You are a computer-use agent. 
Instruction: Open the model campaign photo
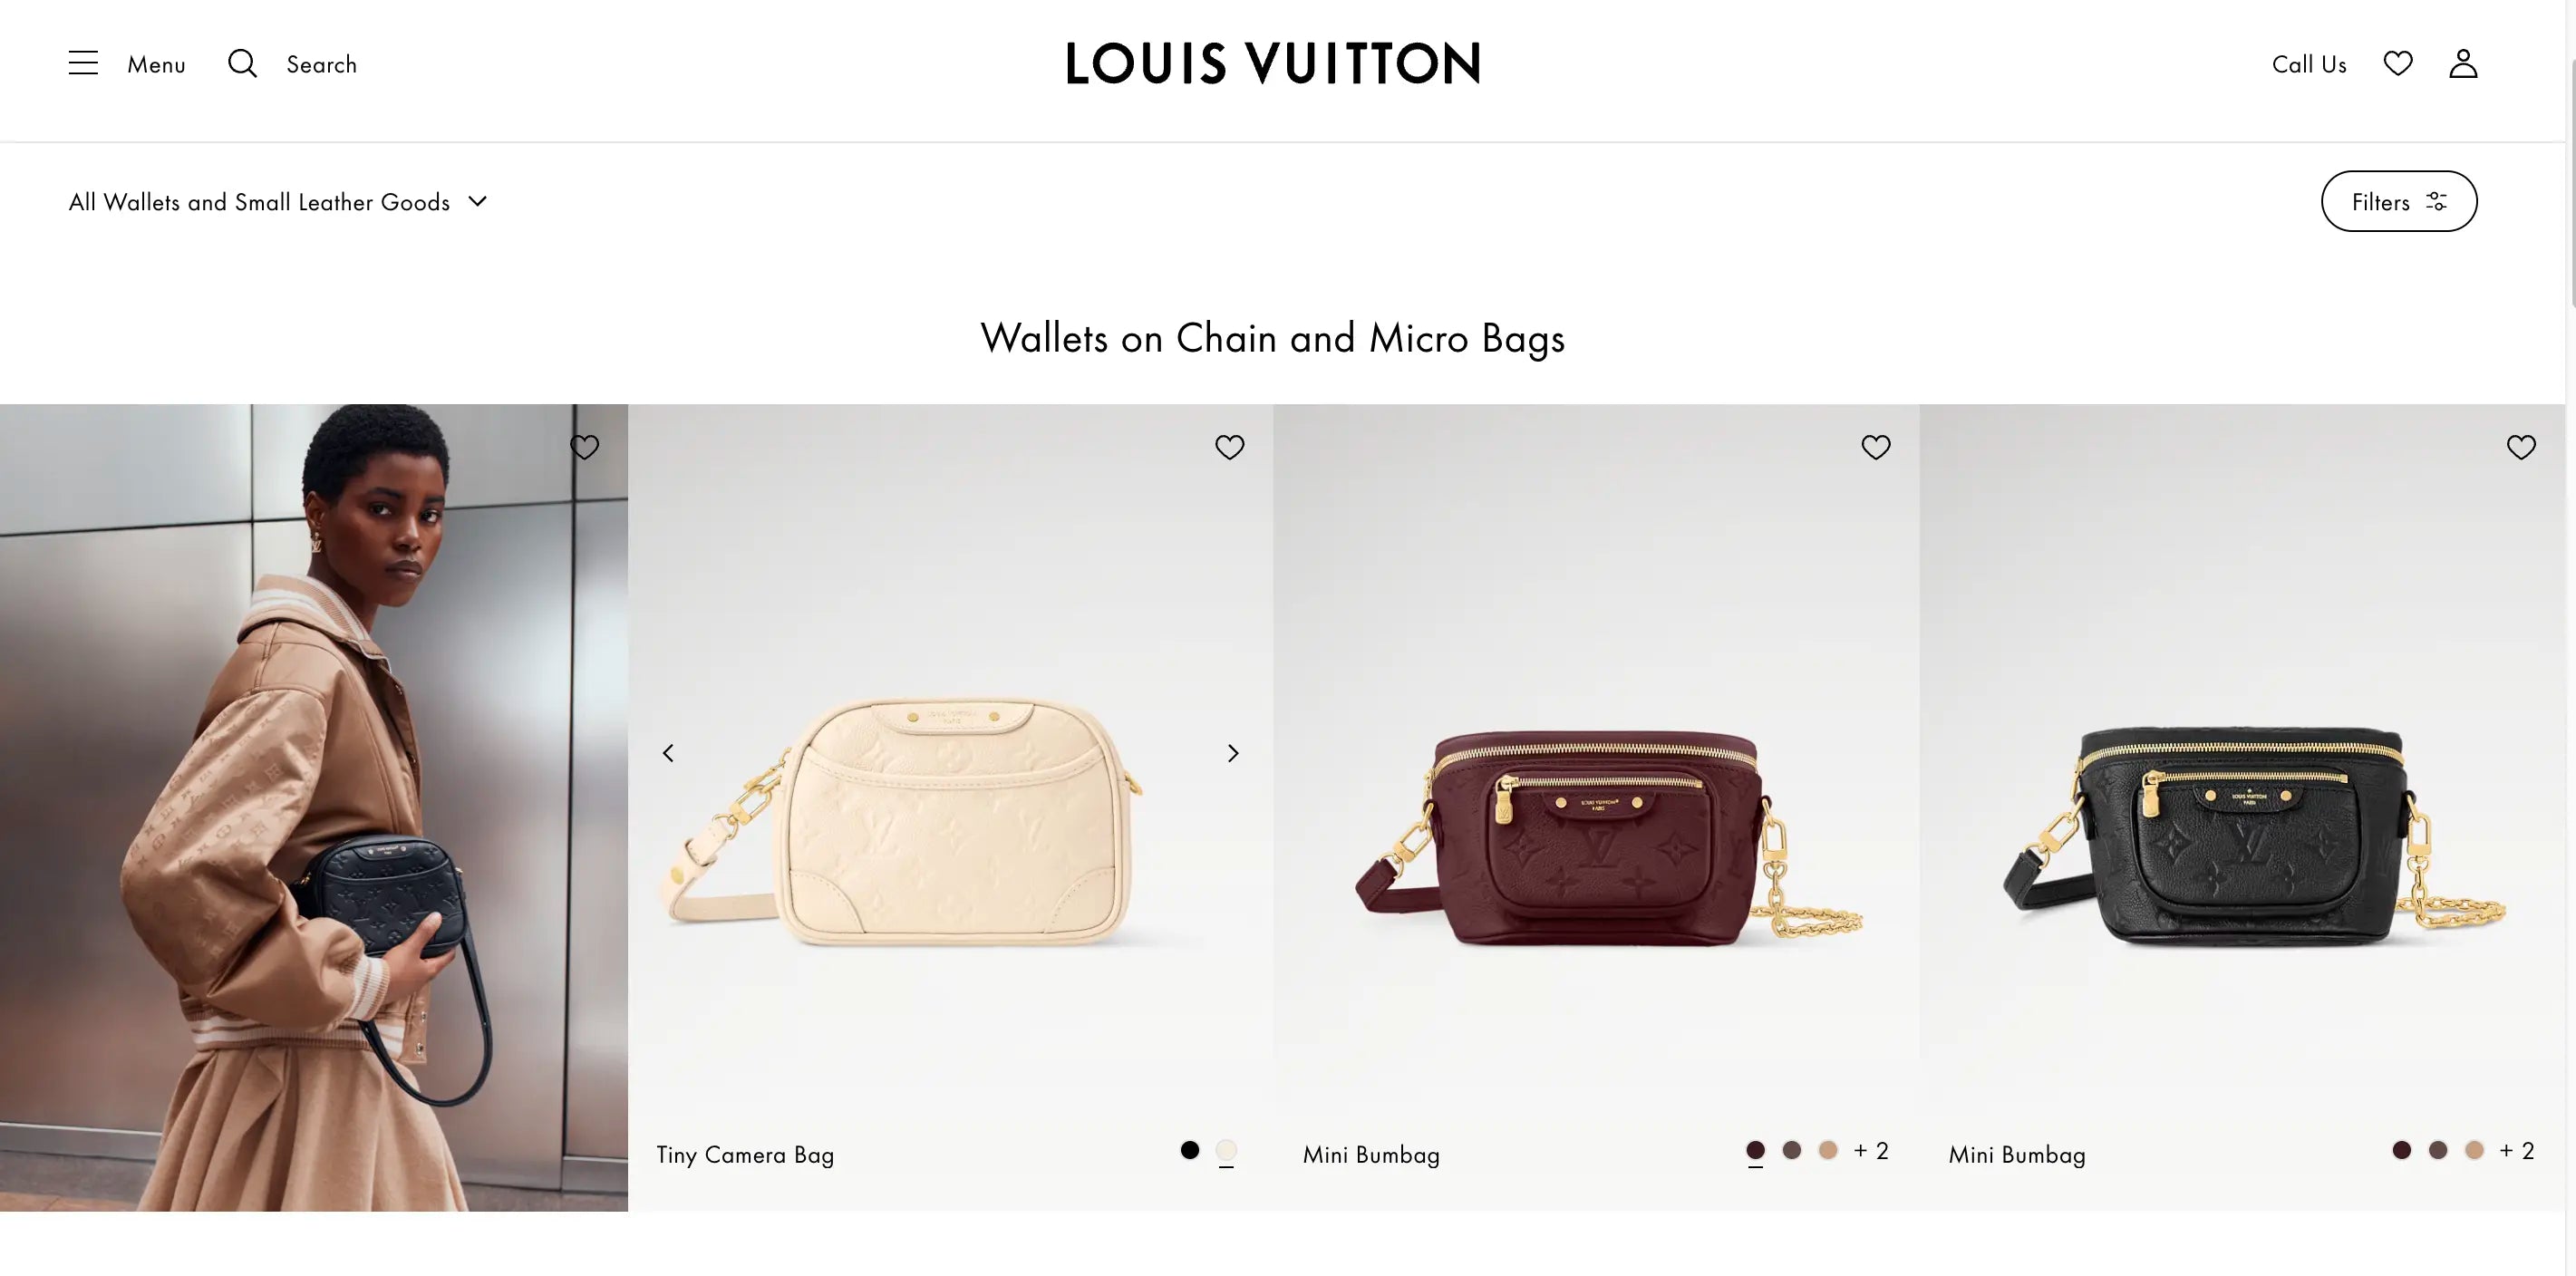(x=313, y=807)
